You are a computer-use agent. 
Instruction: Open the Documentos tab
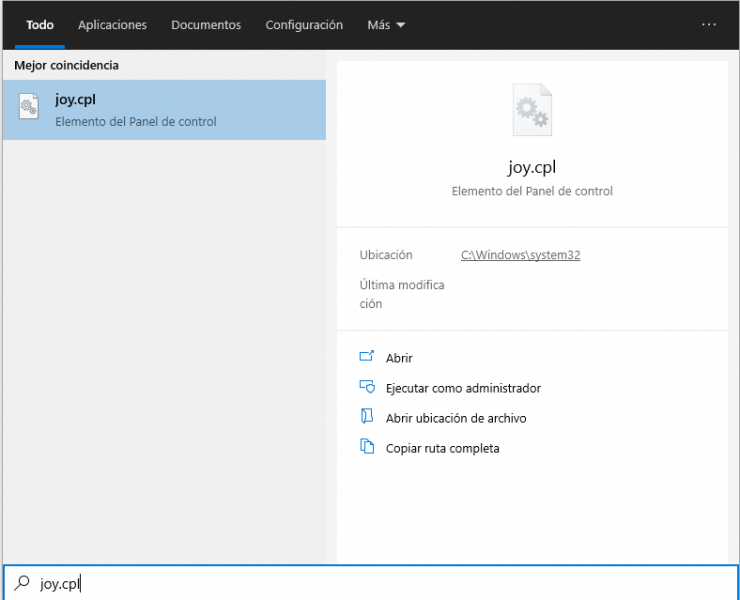[206, 25]
